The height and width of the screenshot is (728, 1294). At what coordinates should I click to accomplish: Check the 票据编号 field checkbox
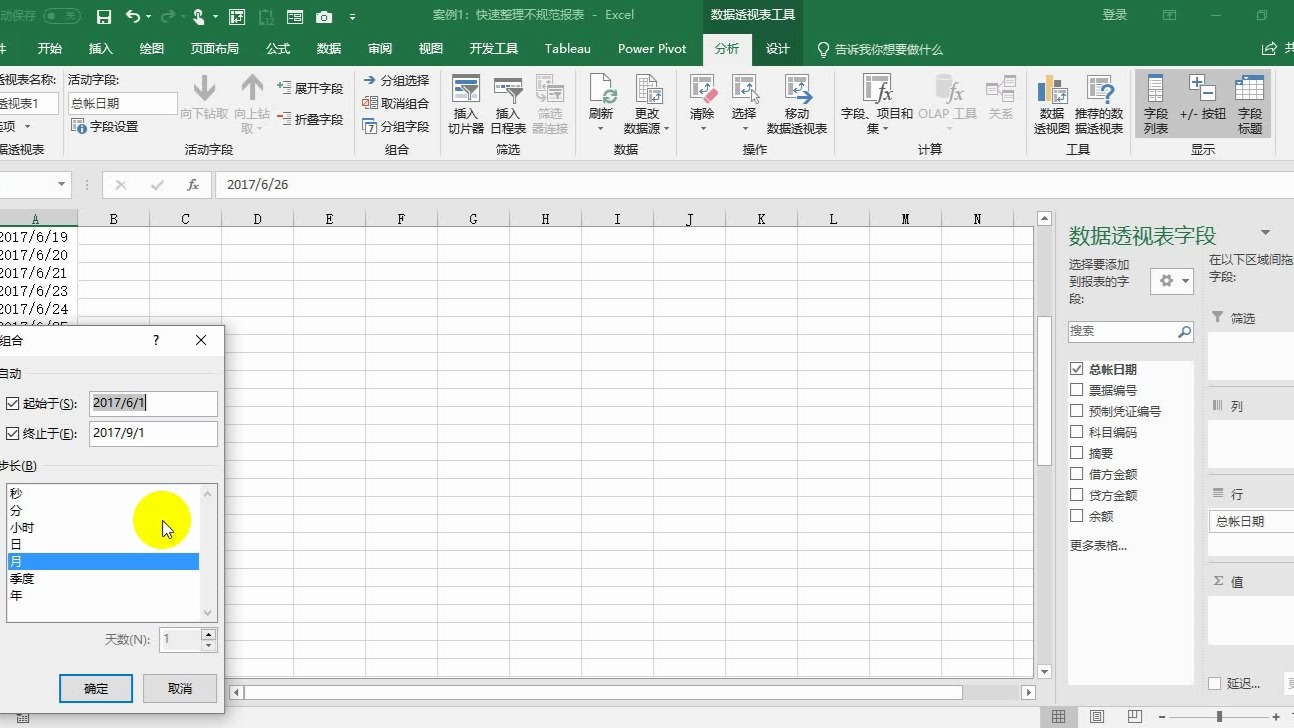pyautogui.click(x=1077, y=390)
